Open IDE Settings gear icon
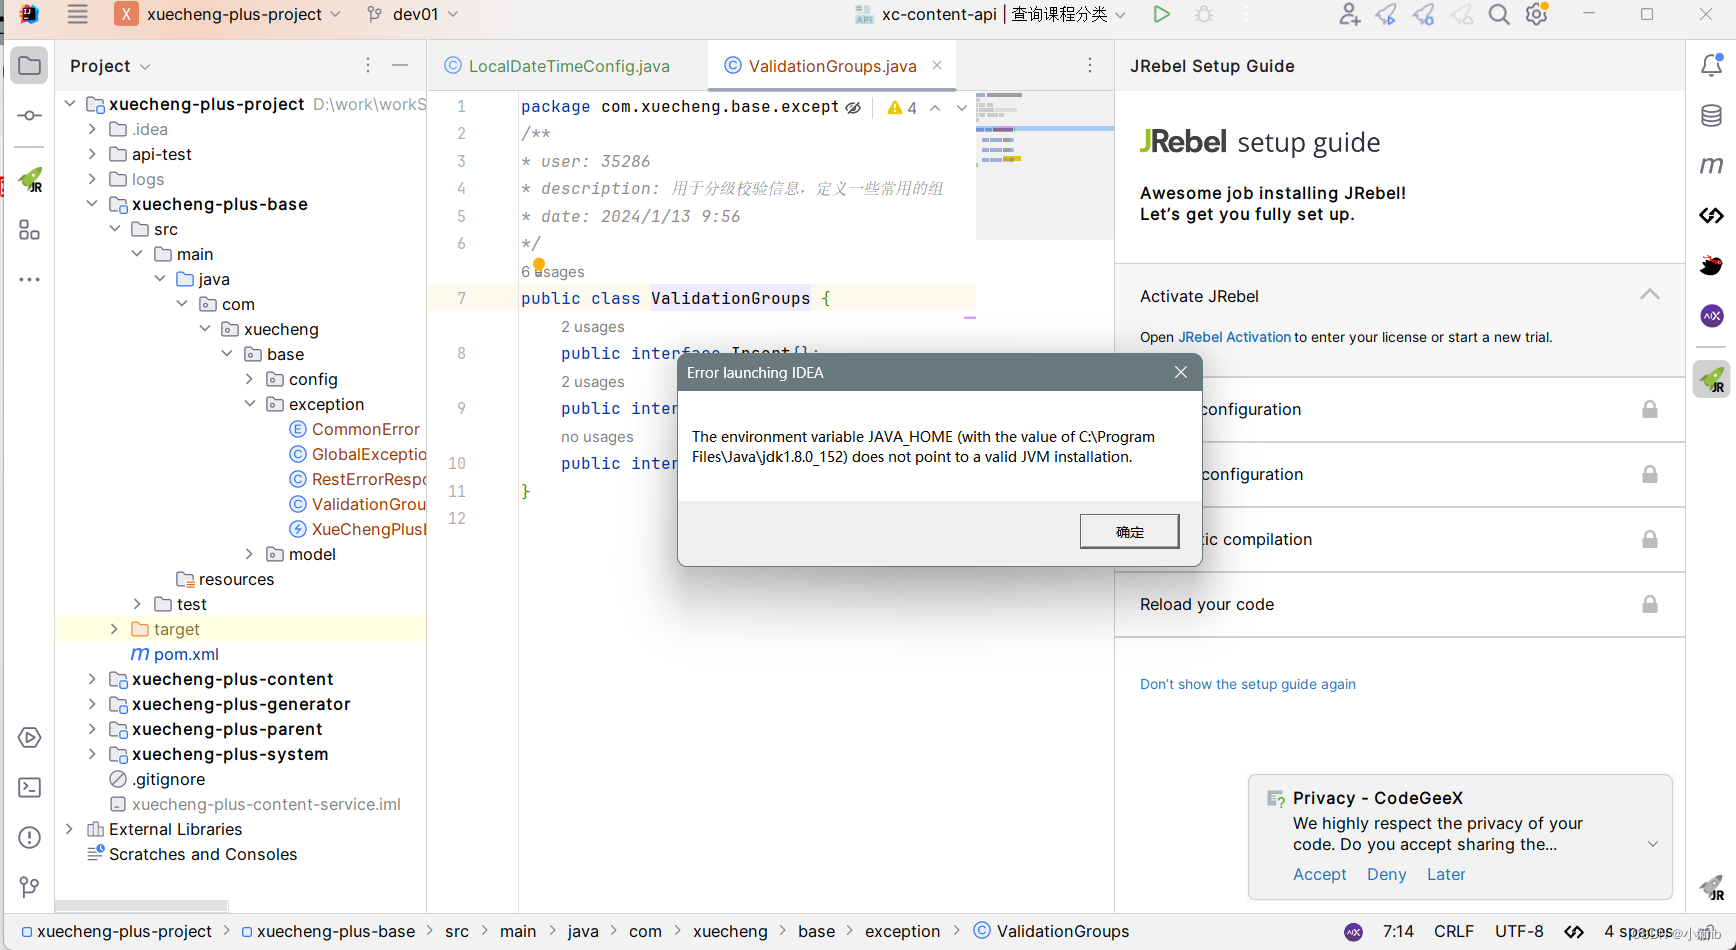 1537,15
